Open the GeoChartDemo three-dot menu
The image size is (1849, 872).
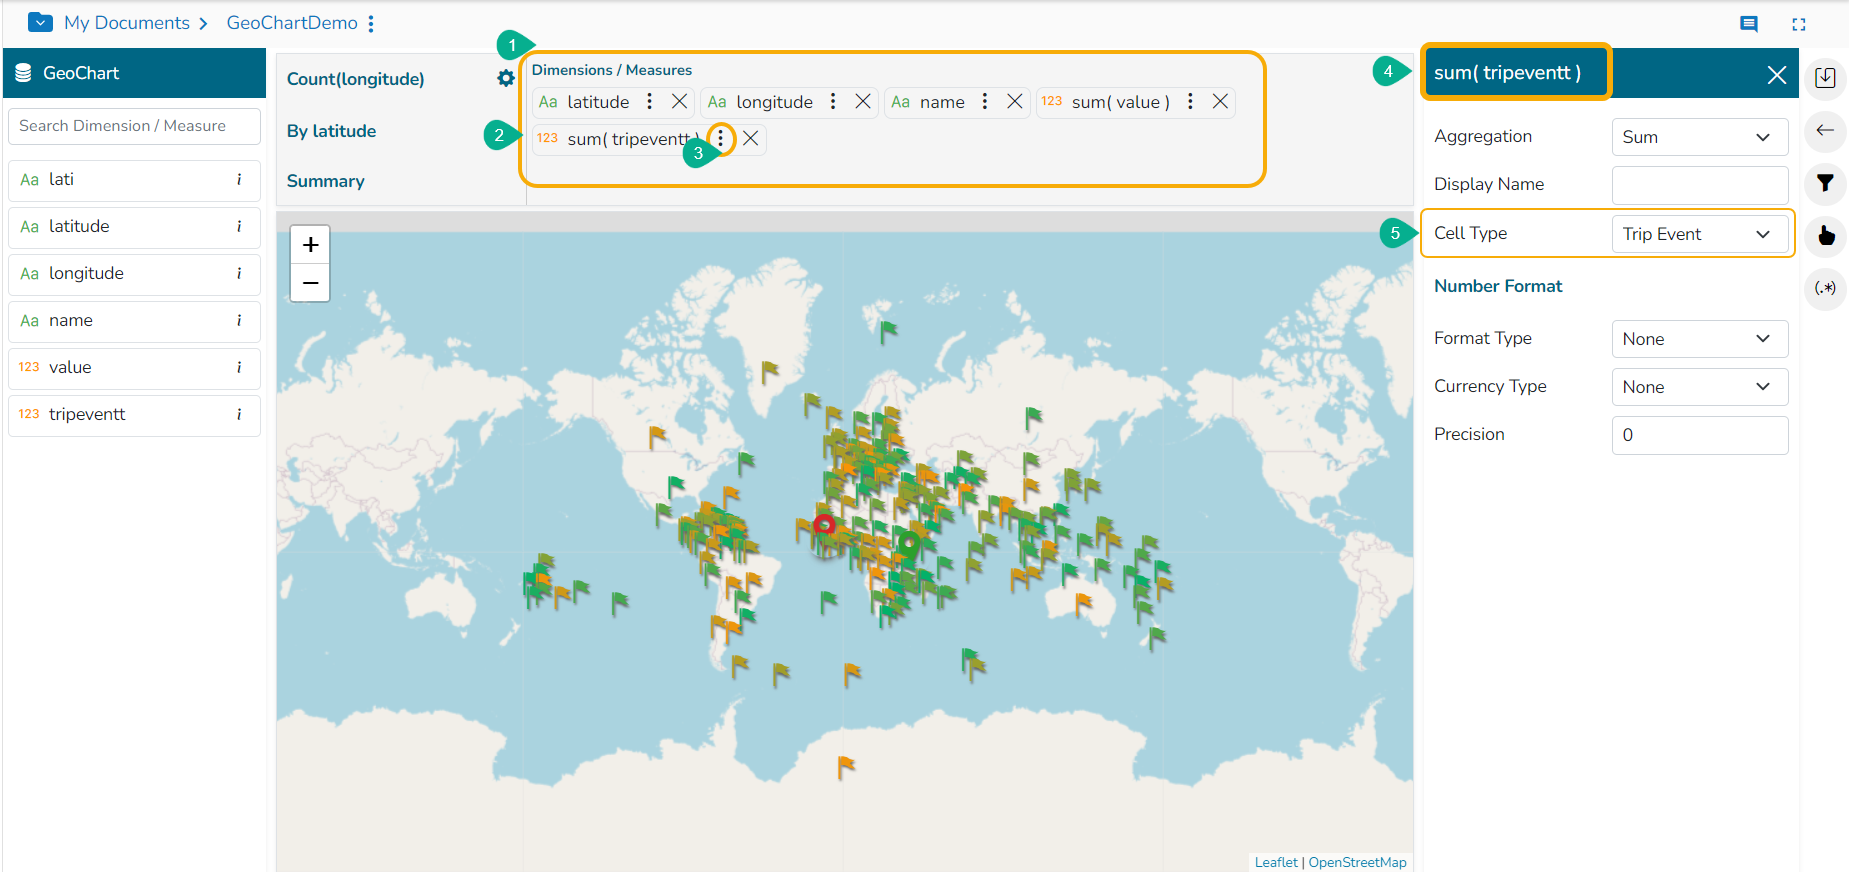pyautogui.click(x=371, y=24)
